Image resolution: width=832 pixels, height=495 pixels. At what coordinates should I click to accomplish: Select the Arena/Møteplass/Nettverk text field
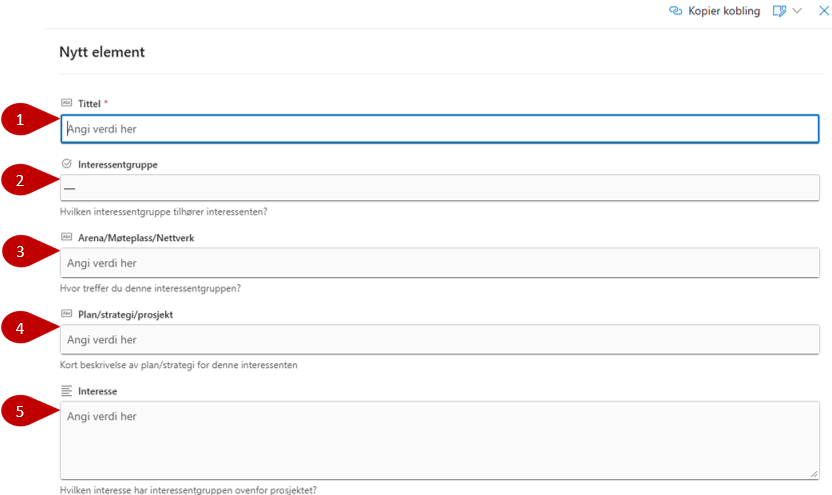pyautogui.click(x=440, y=263)
